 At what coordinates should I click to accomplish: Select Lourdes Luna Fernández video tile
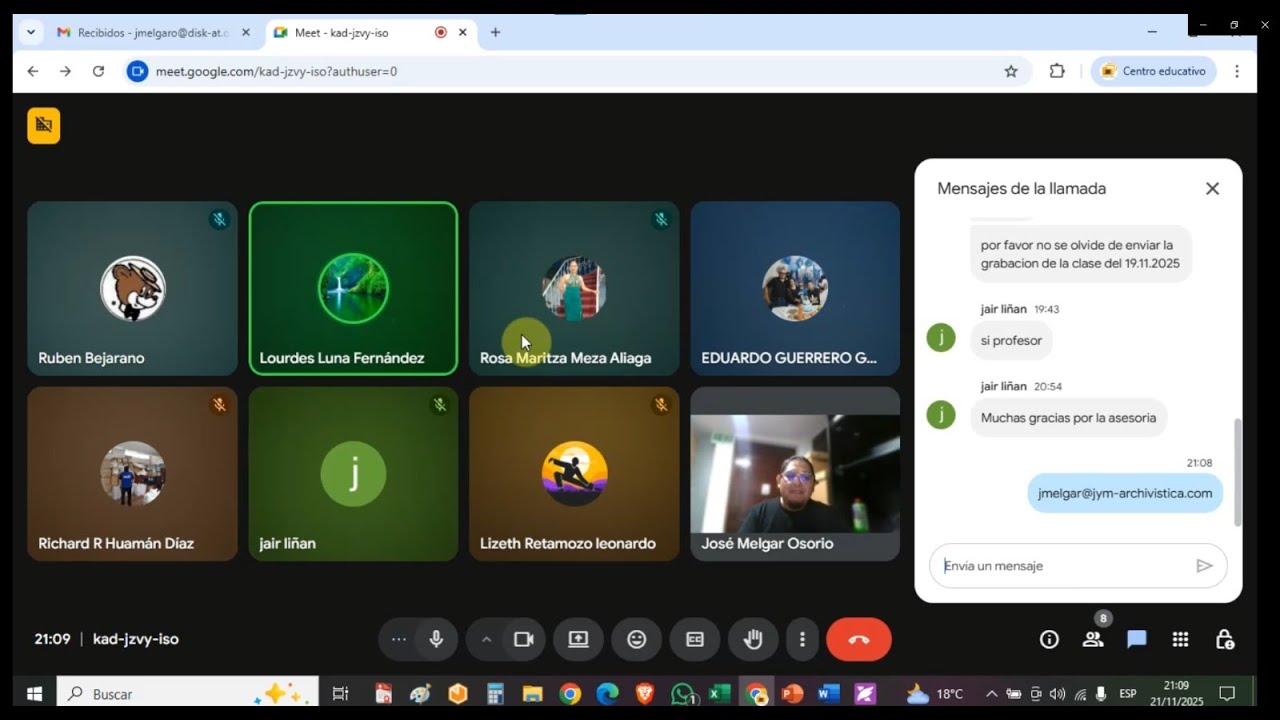pos(354,289)
